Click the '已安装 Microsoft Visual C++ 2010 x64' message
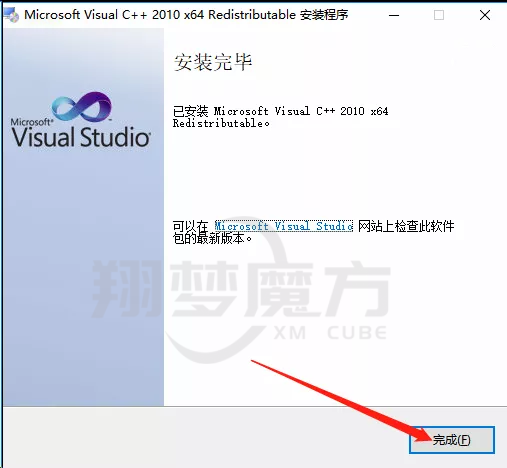Image resolution: width=507 pixels, height=468 pixels. 280,111
